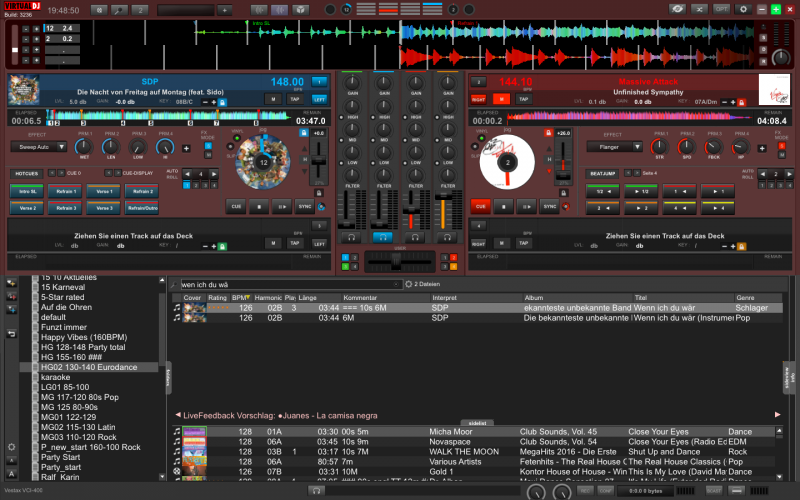
Task: Sort the track list by BPM column
Action: click(x=240, y=298)
